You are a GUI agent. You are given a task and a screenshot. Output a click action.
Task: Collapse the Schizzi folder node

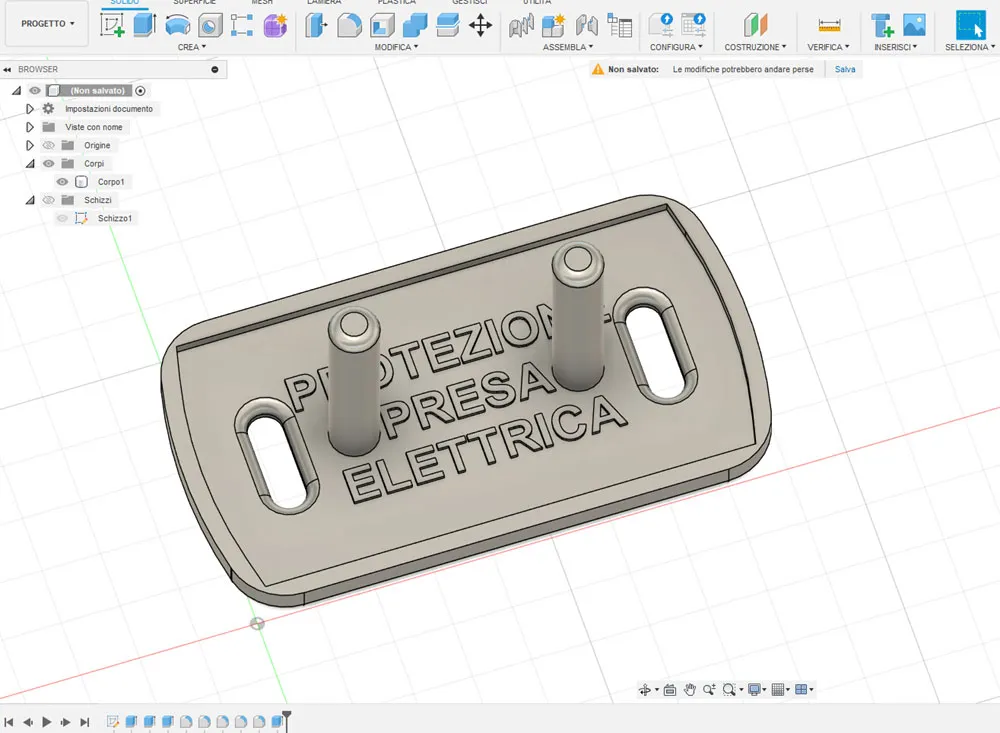tap(30, 200)
